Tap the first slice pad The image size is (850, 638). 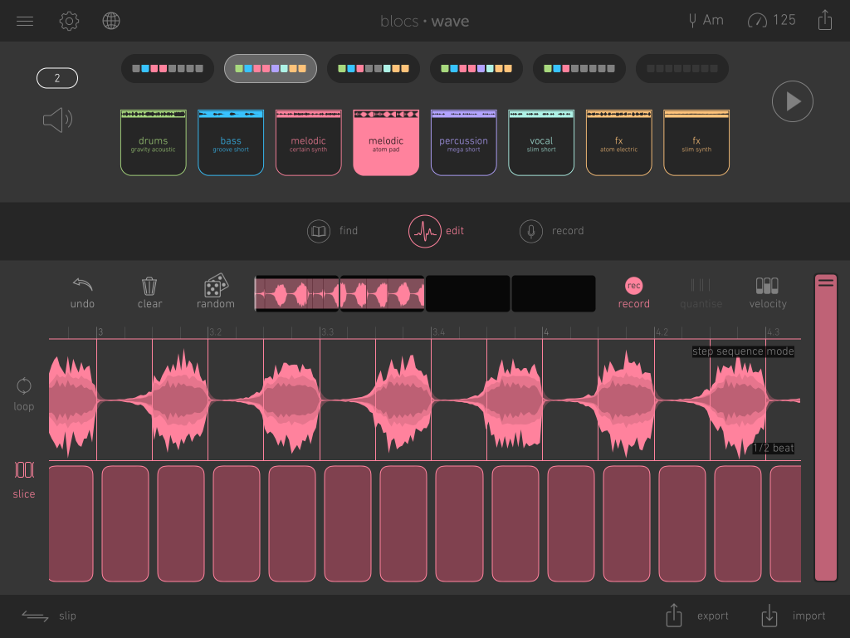(x=71, y=524)
